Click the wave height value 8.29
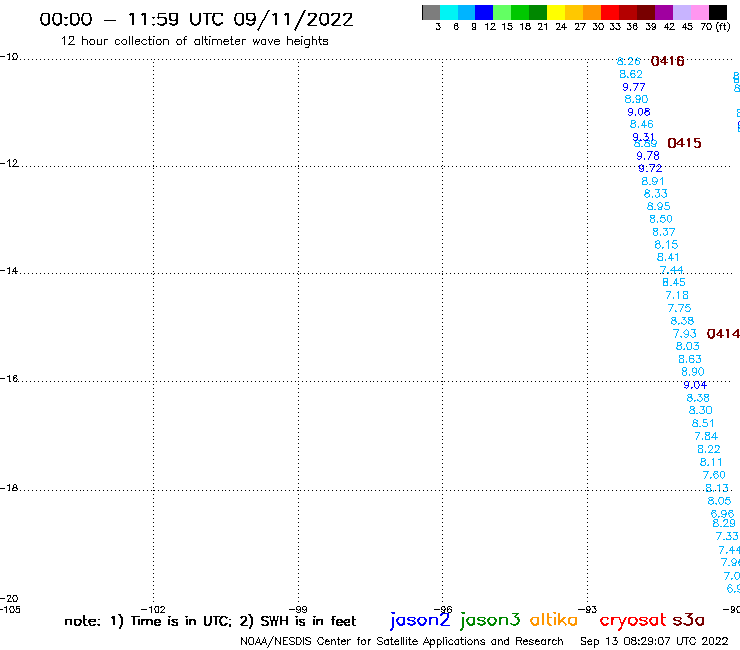Viewport: 740px width, 650px height. 724,523
